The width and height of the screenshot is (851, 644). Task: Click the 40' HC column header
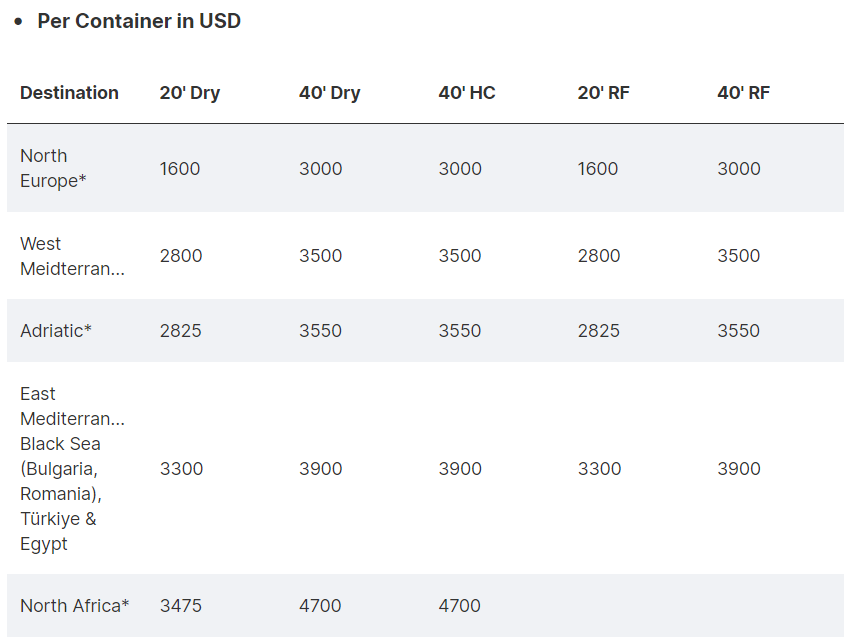click(x=467, y=93)
